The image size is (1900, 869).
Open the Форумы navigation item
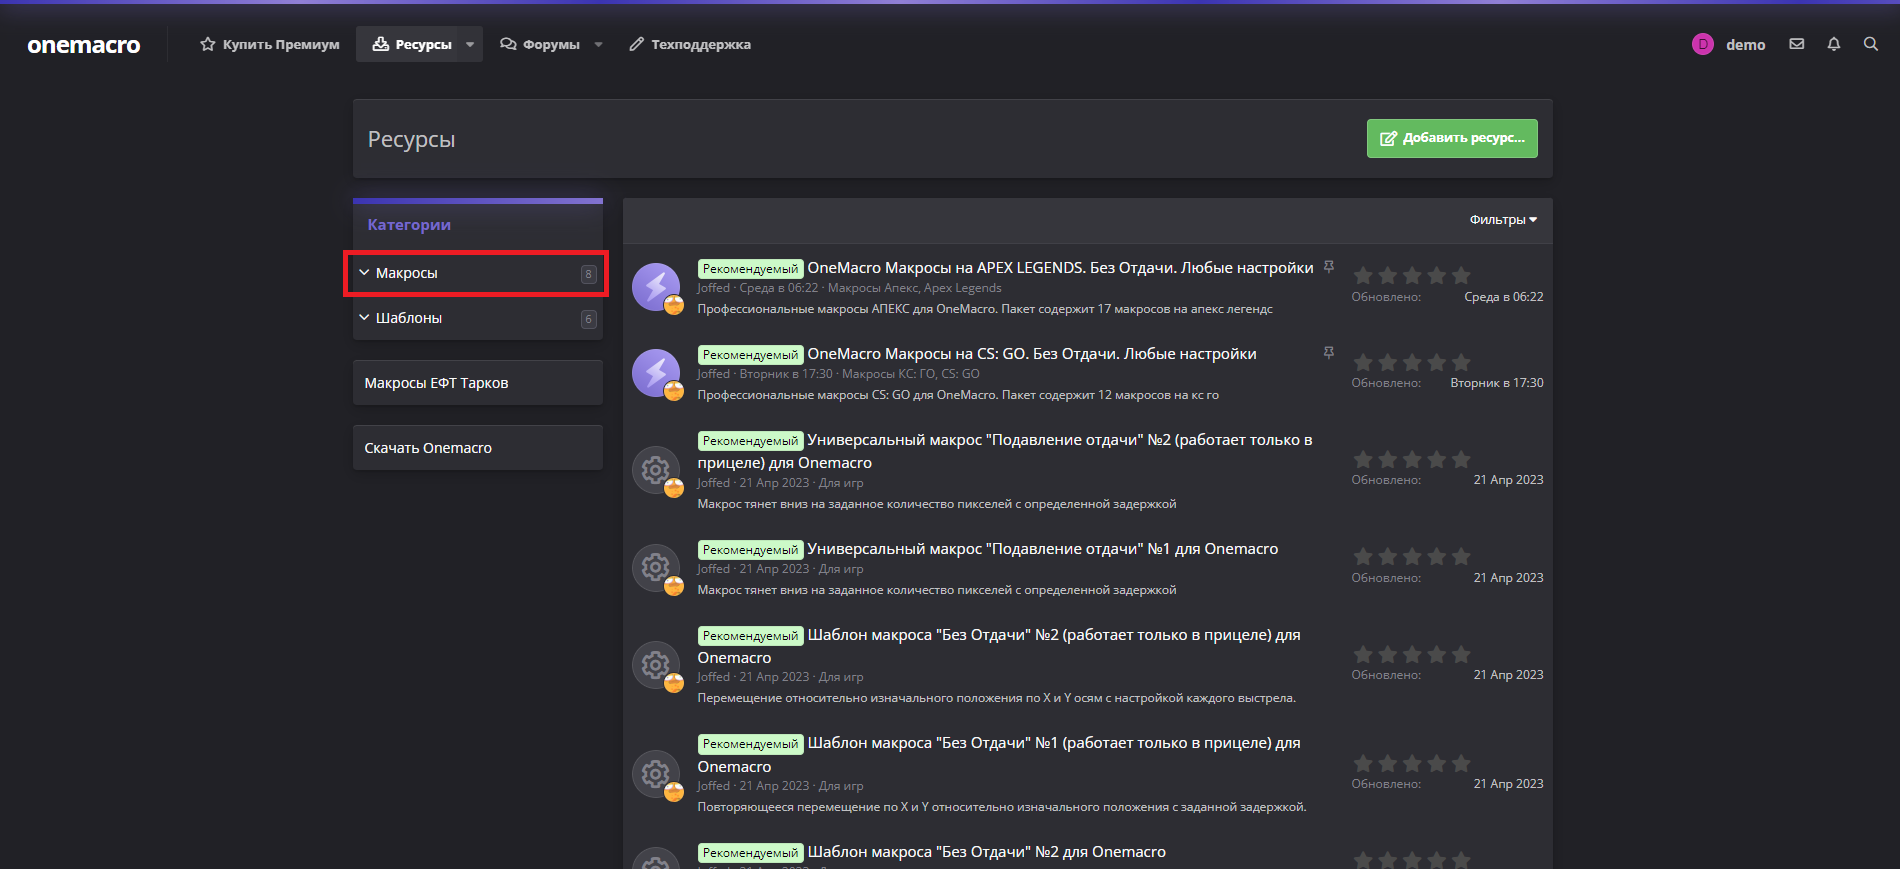540,44
